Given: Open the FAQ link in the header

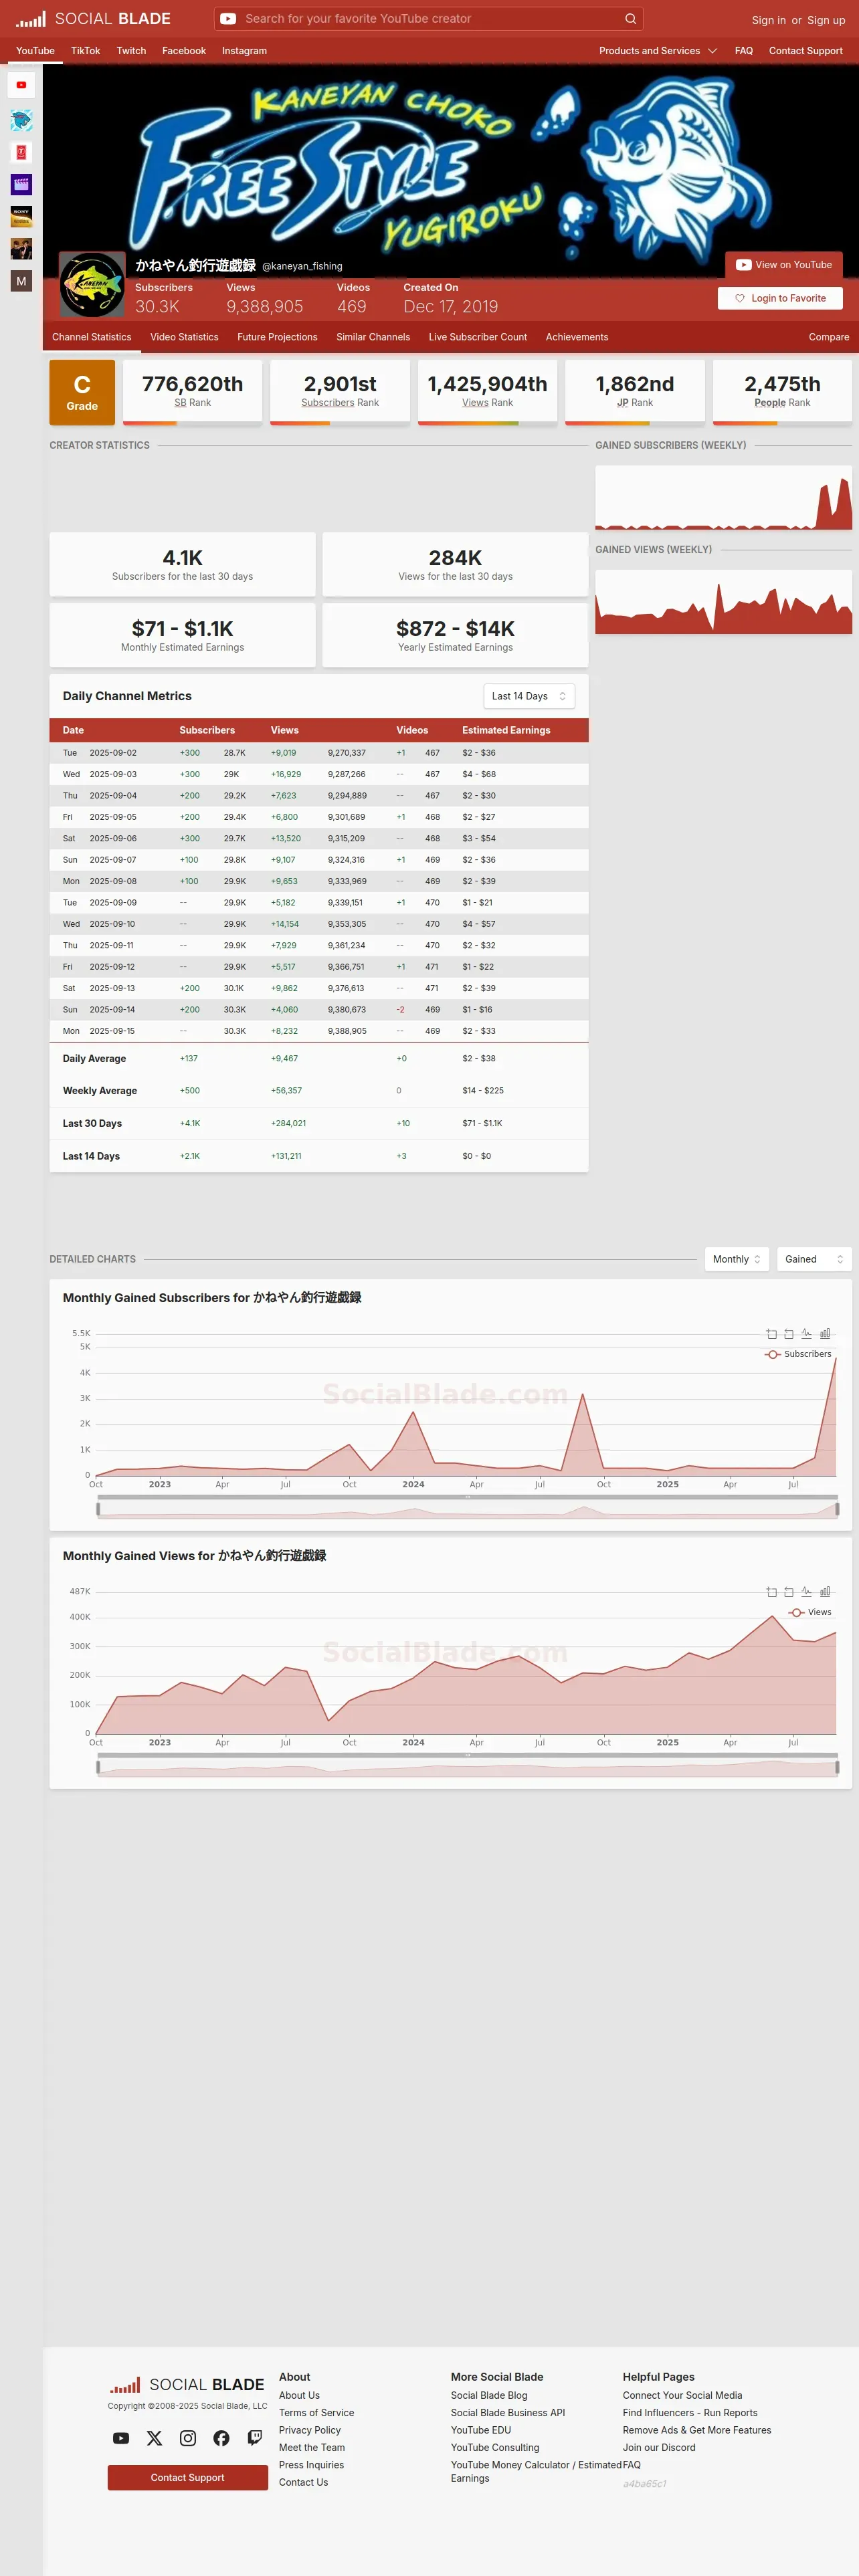Looking at the screenshot, I should (744, 51).
